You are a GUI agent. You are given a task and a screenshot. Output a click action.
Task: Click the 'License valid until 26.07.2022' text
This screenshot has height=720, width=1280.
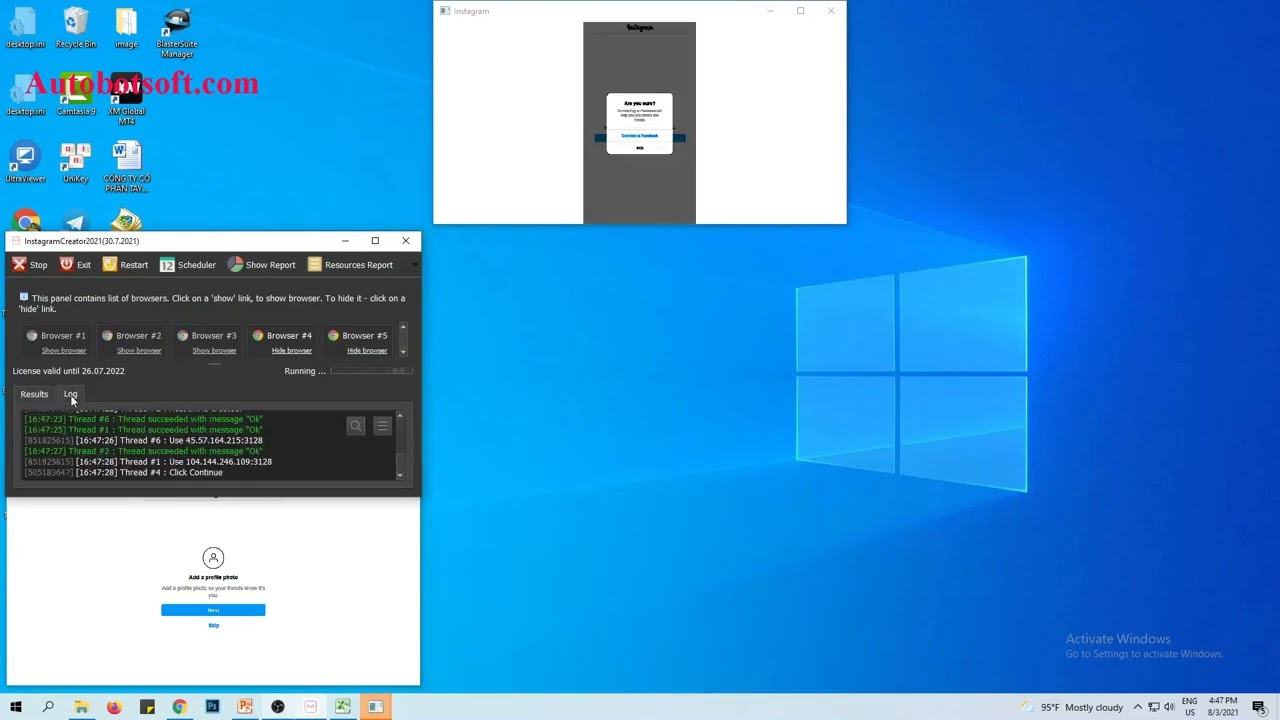click(69, 371)
